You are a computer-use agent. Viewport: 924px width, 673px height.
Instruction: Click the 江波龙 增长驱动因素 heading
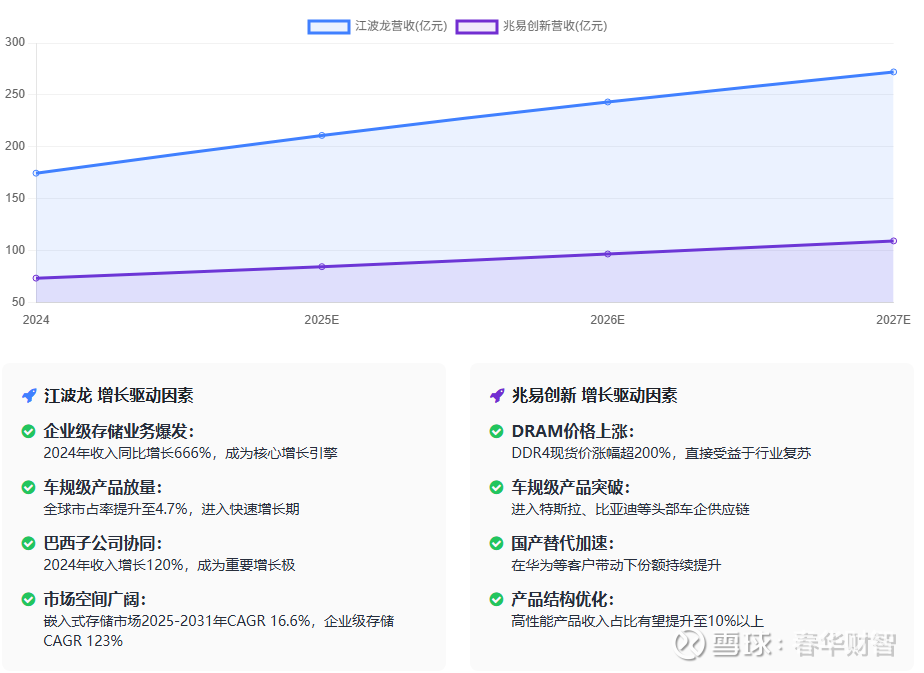click(119, 396)
